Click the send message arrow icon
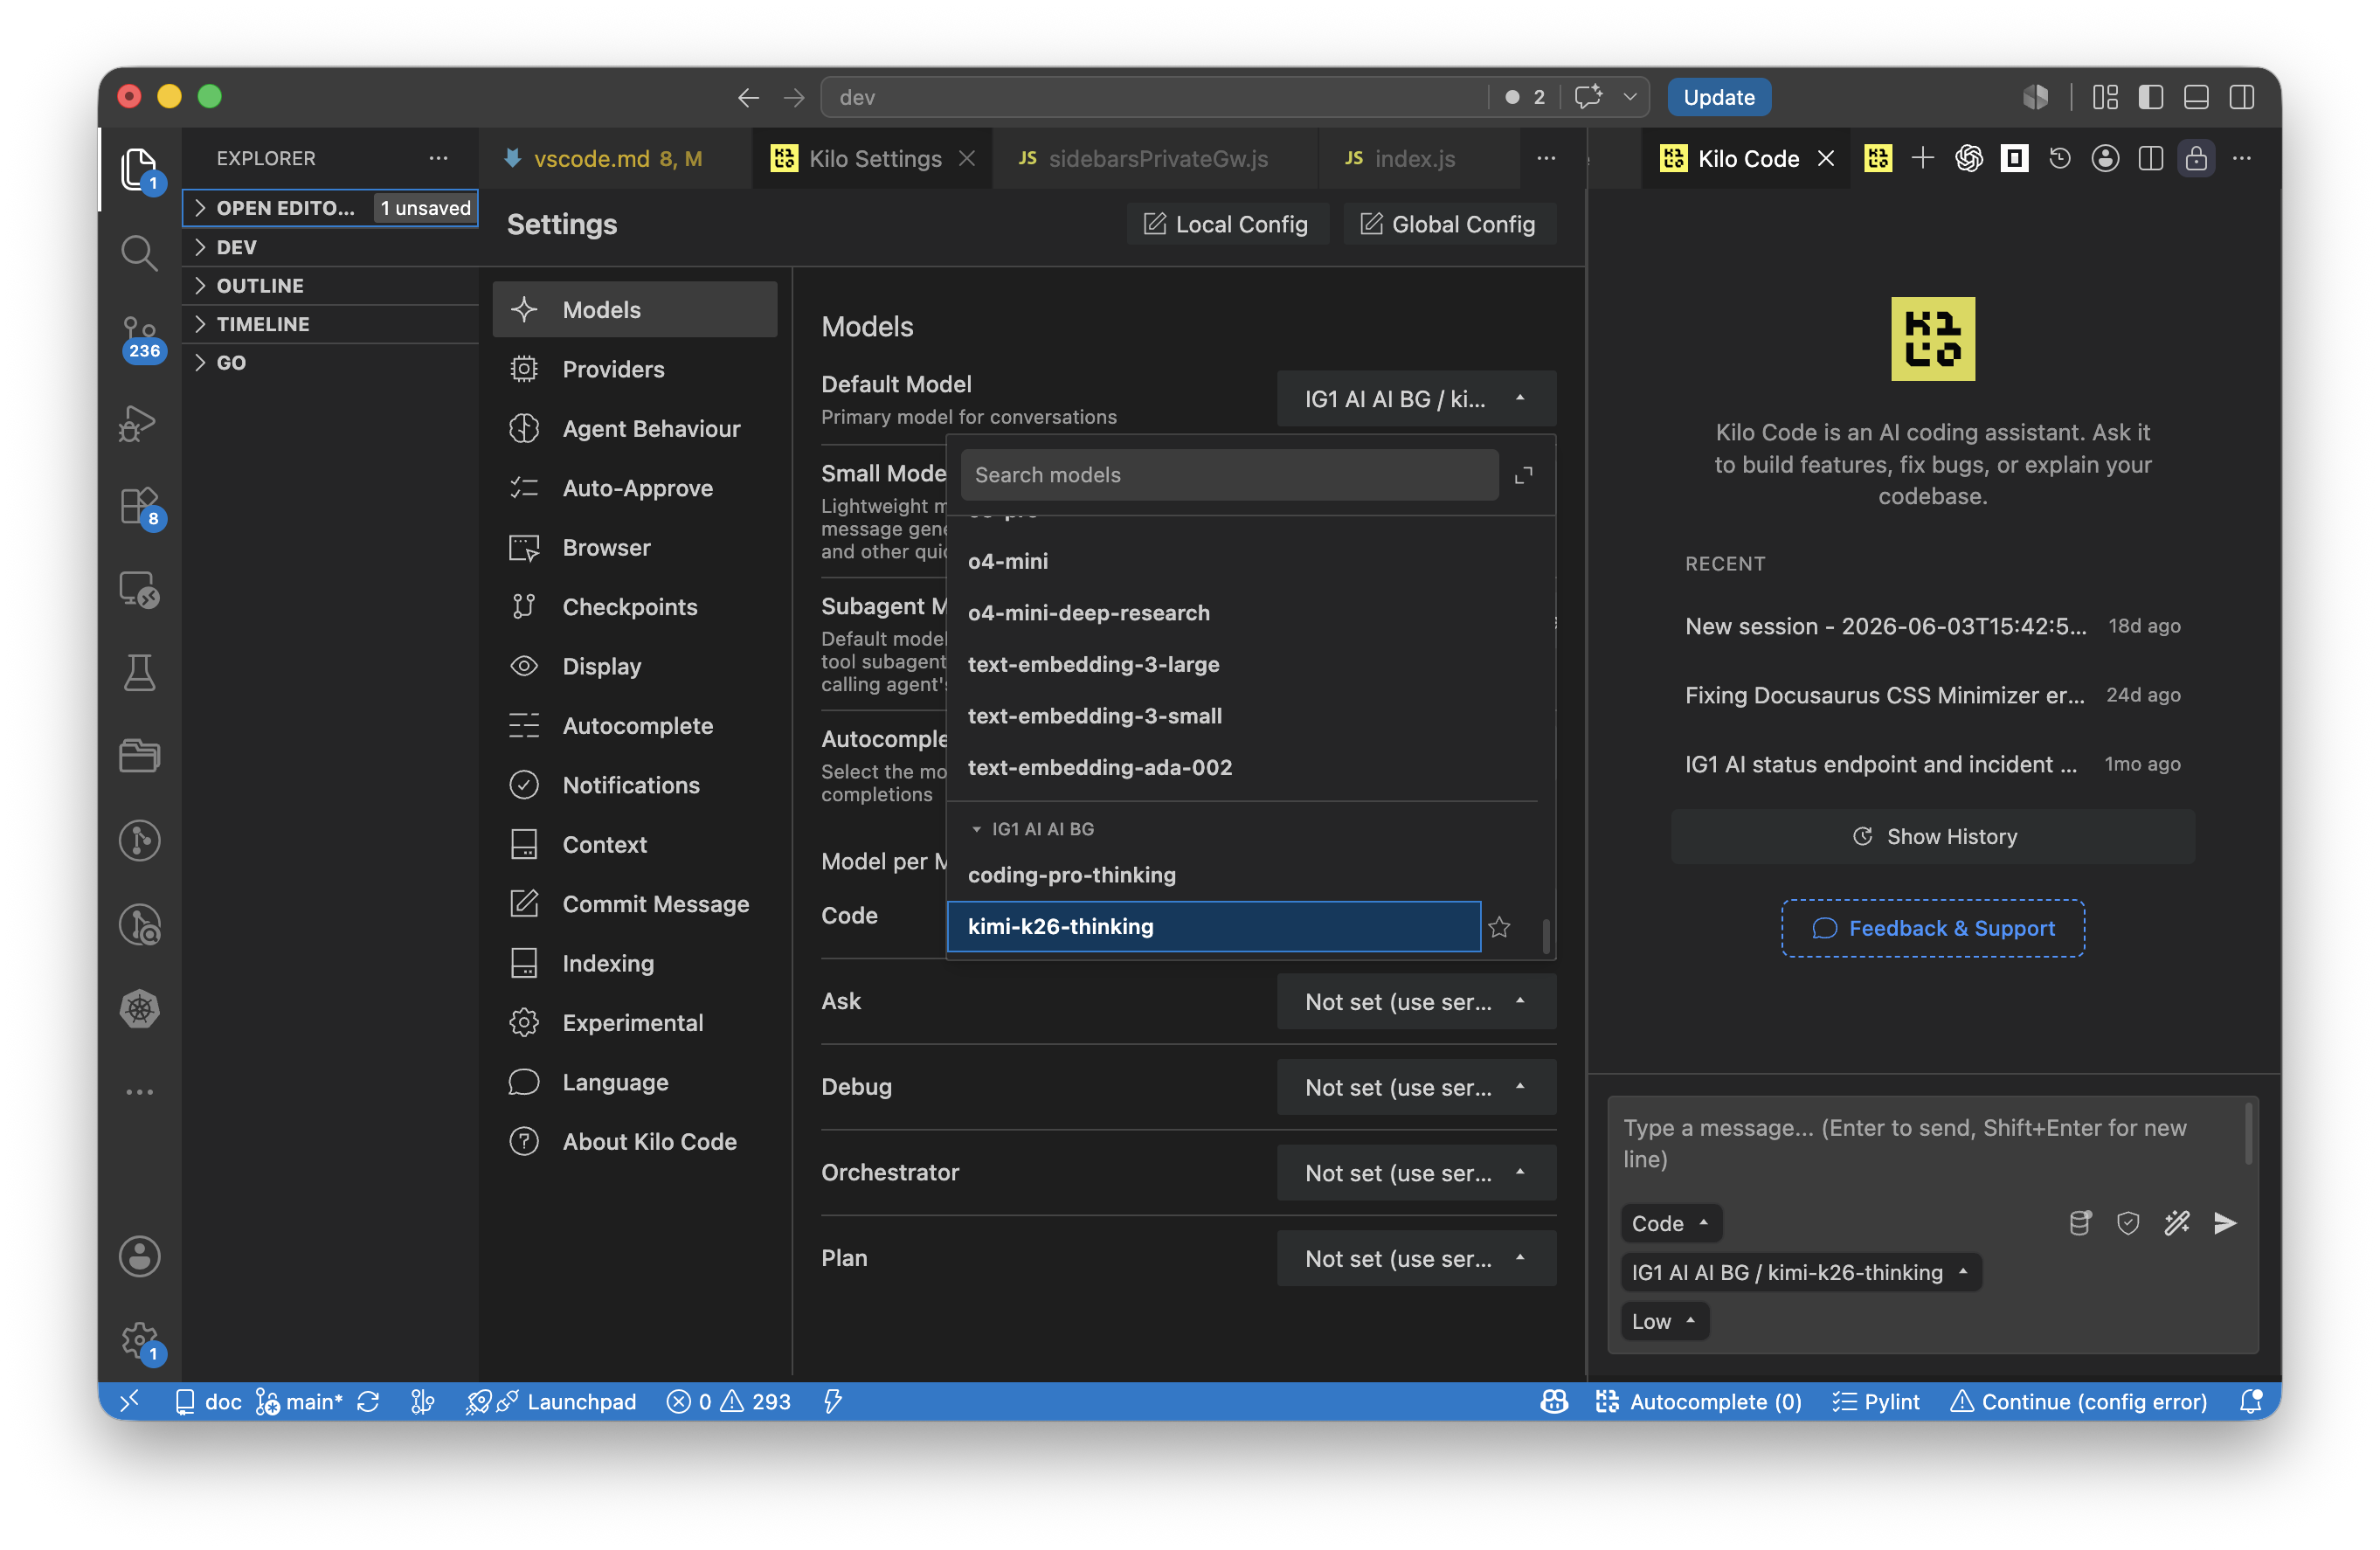The width and height of the screenshot is (2380, 1550). (2225, 1223)
